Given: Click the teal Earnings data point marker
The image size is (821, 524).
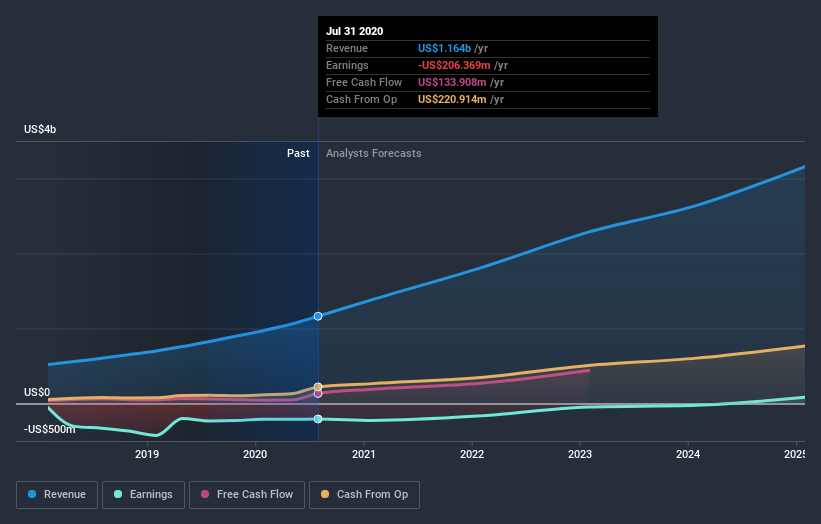Looking at the screenshot, I should coord(318,419).
